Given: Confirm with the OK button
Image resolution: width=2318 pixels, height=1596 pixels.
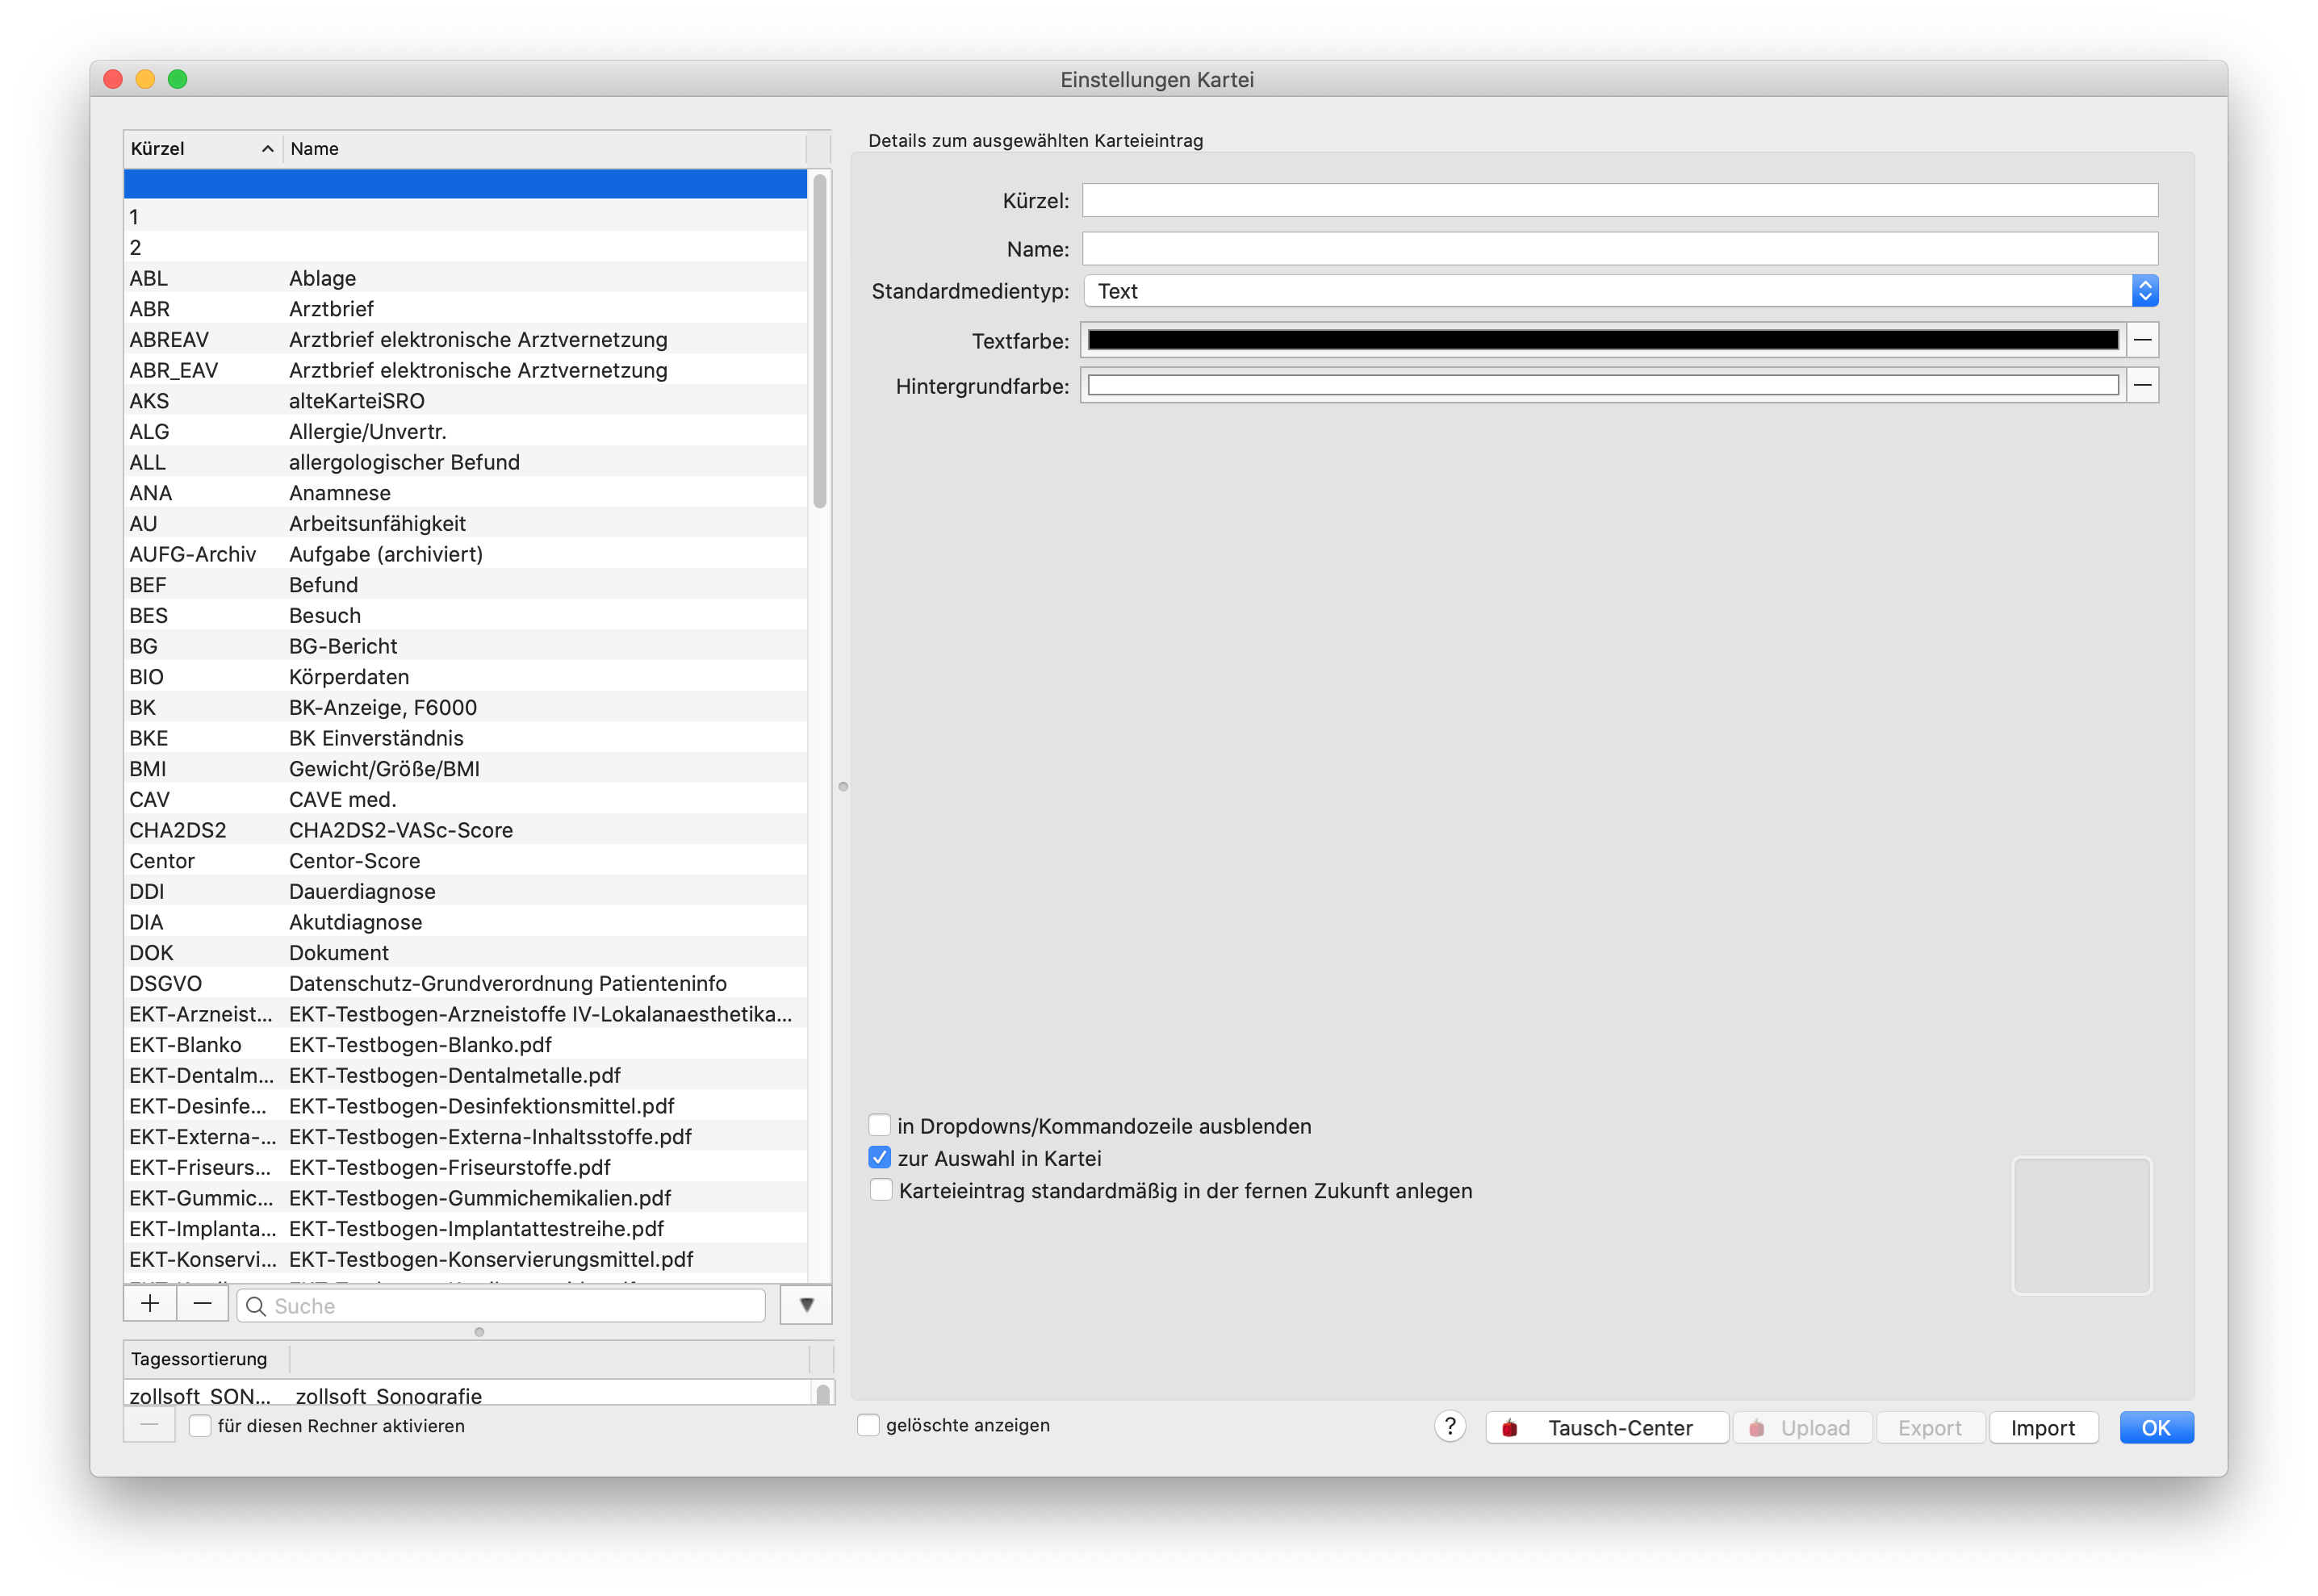Looking at the screenshot, I should [2155, 1428].
